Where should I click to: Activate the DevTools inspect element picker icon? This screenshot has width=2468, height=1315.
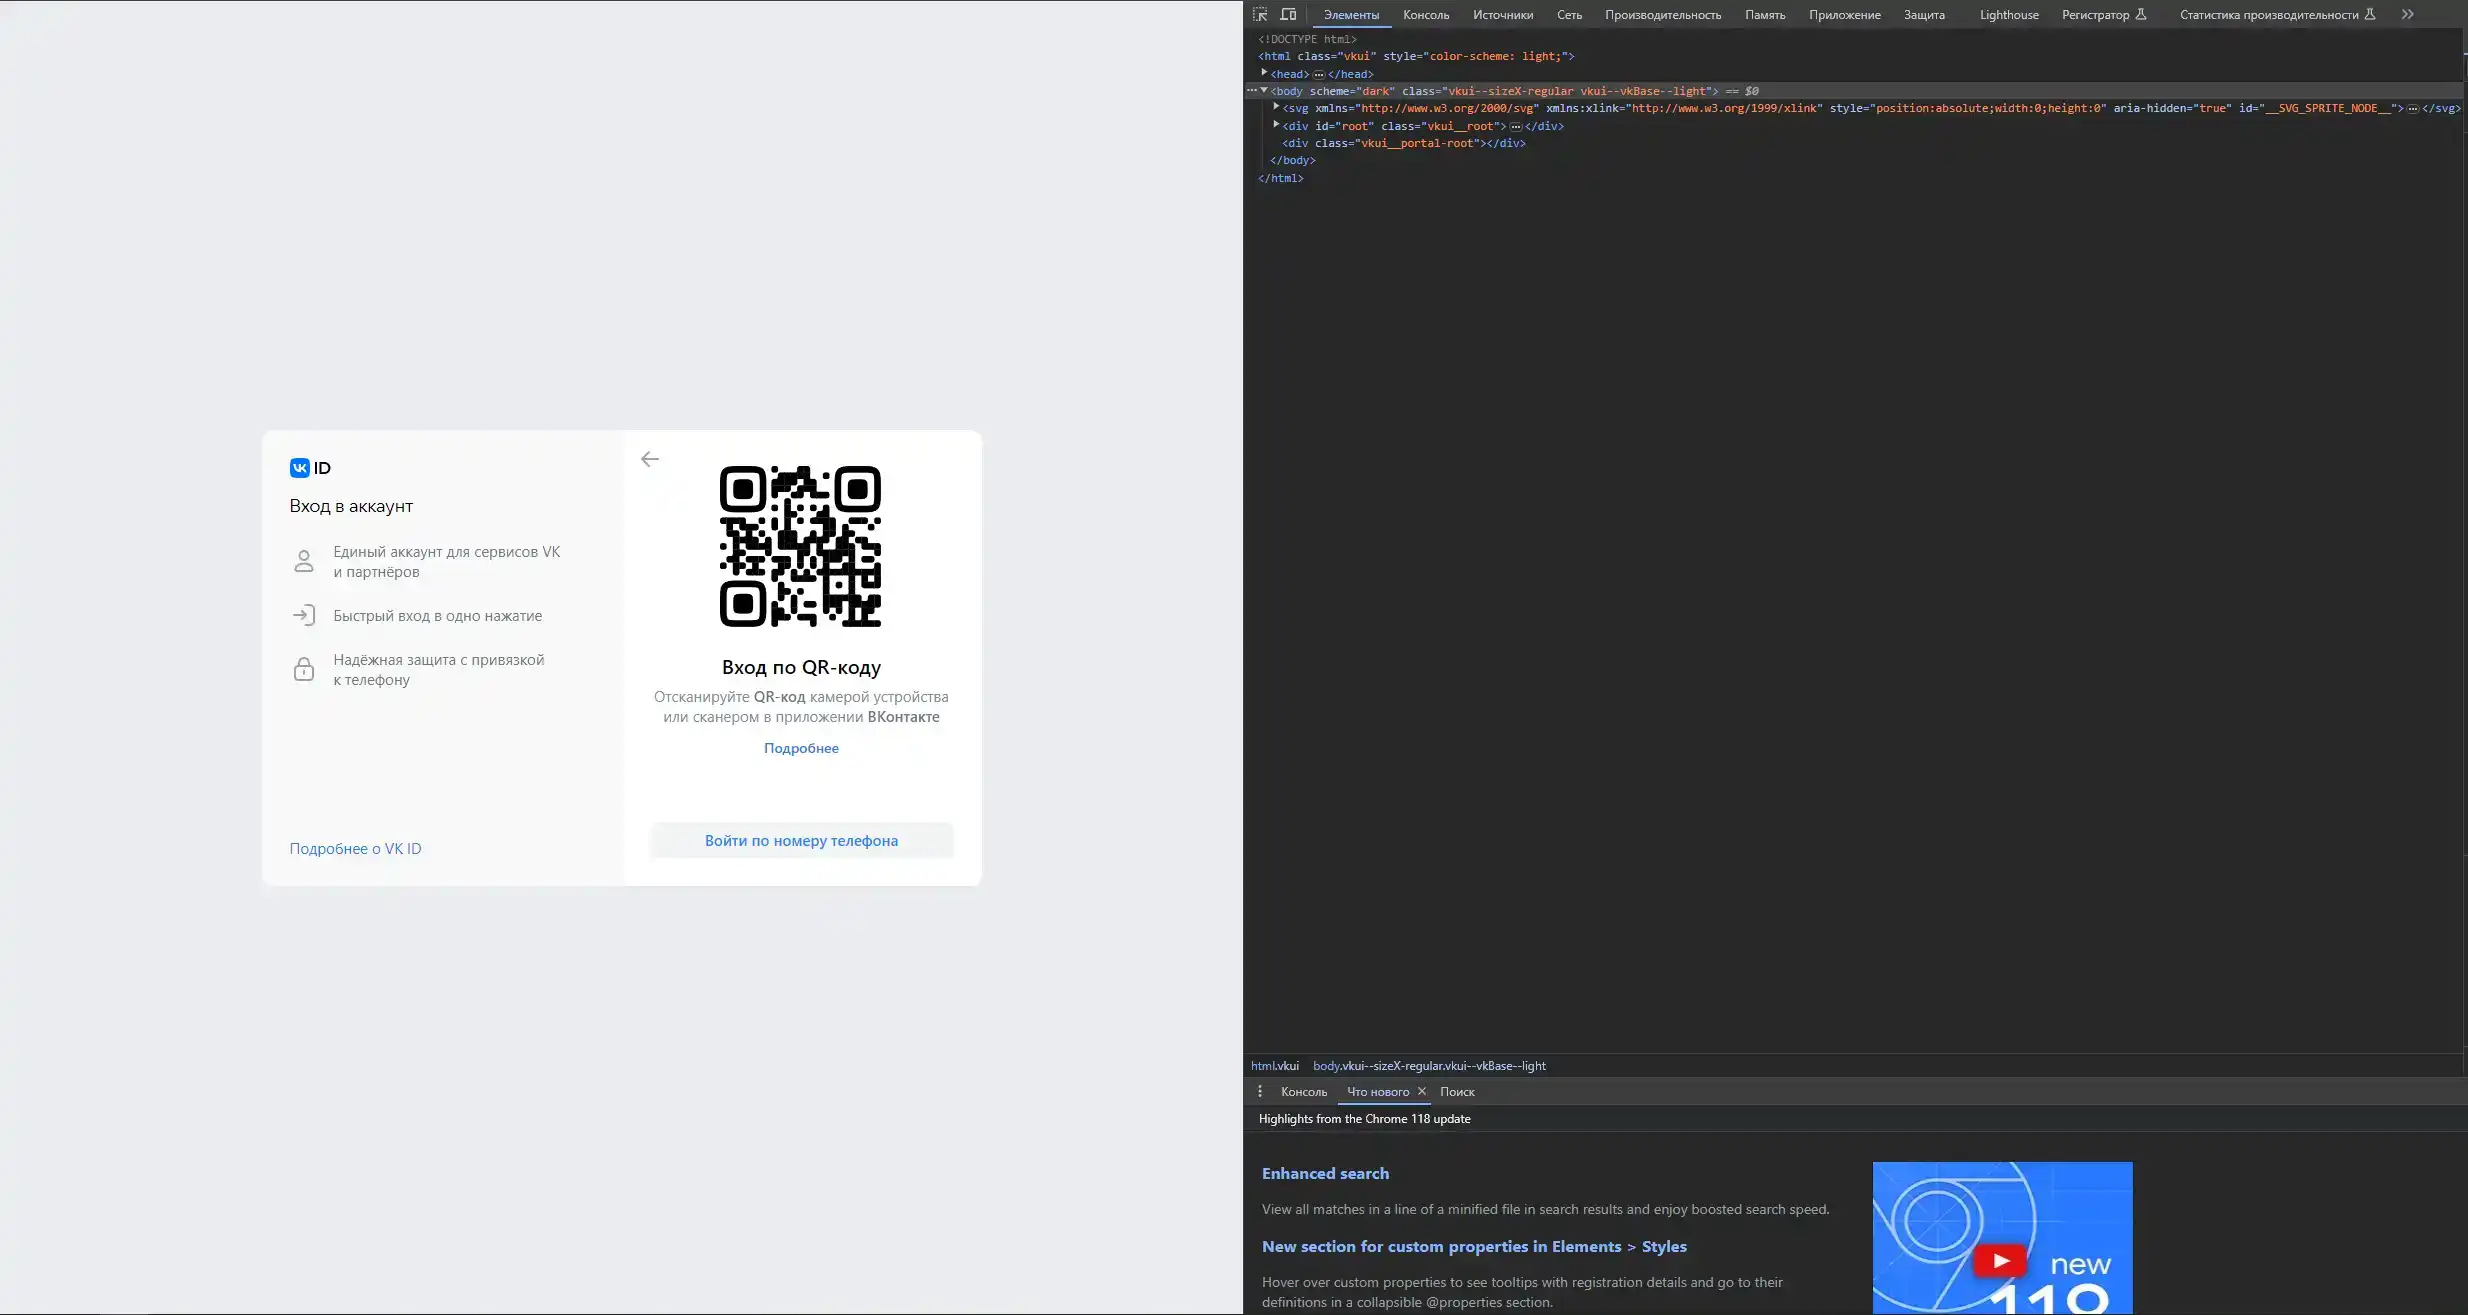click(x=1260, y=15)
